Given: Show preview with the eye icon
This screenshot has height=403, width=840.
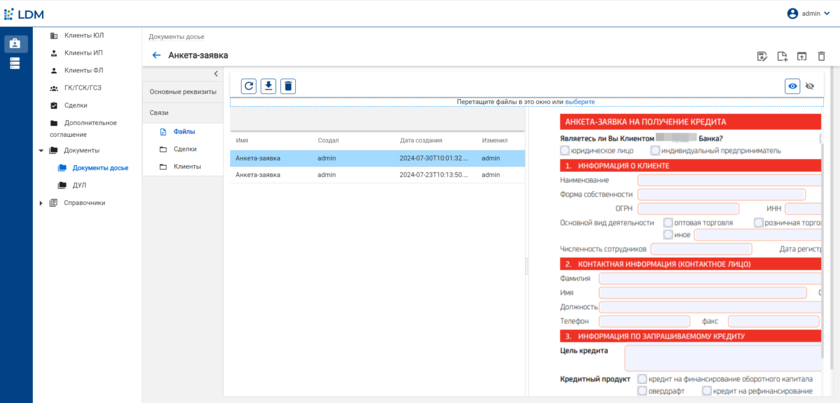Looking at the screenshot, I should pyautogui.click(x=792, y=87).
